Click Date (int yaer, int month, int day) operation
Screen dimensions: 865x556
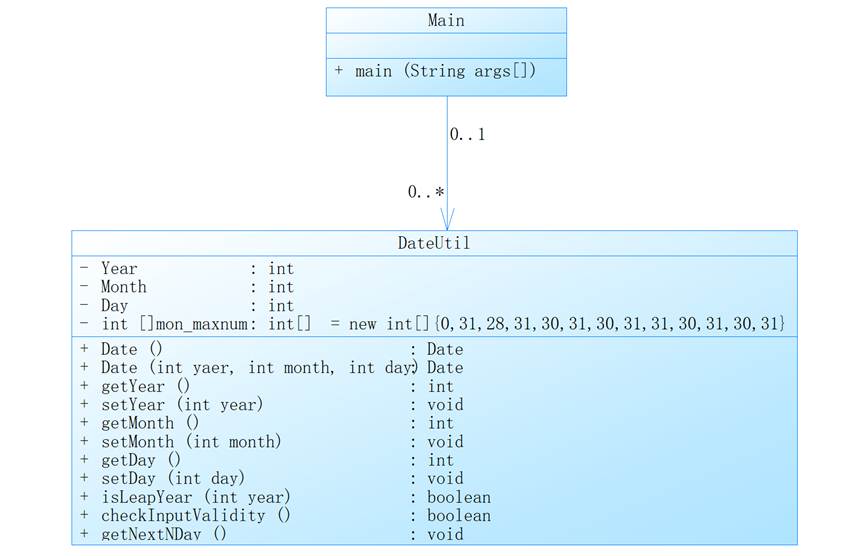pos(271,367)
